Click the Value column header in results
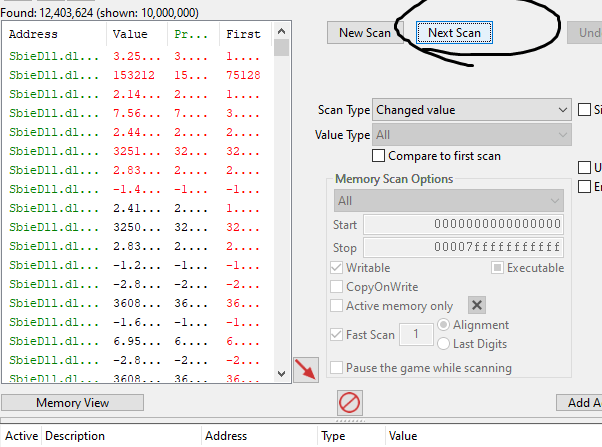 tap(137, 34)
